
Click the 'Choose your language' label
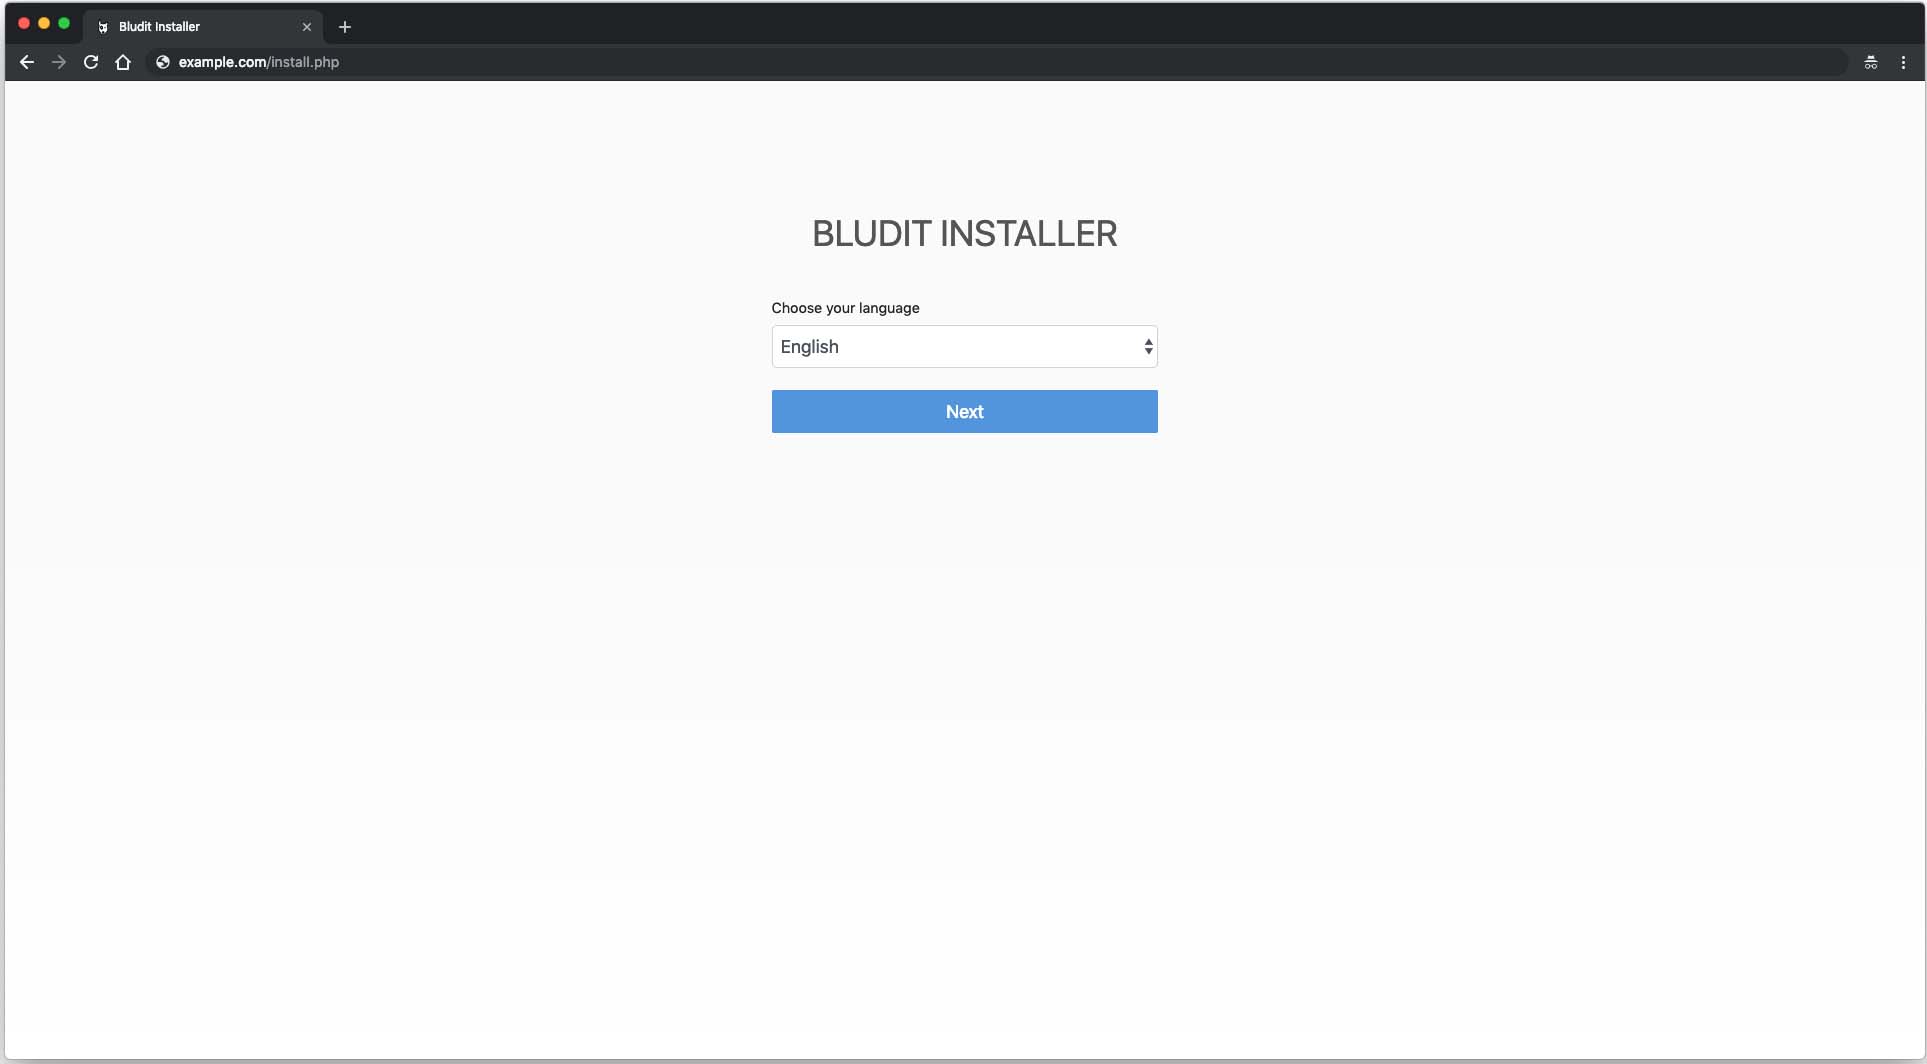click(845, 308)
